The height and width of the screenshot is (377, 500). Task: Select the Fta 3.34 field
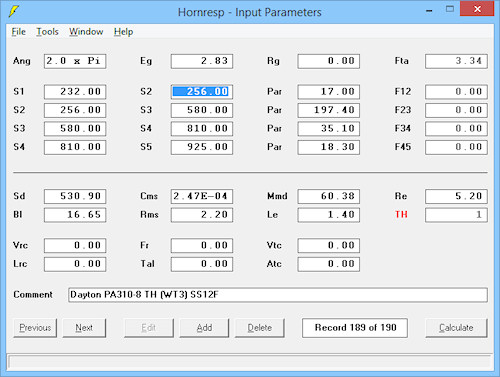(456, 61)
